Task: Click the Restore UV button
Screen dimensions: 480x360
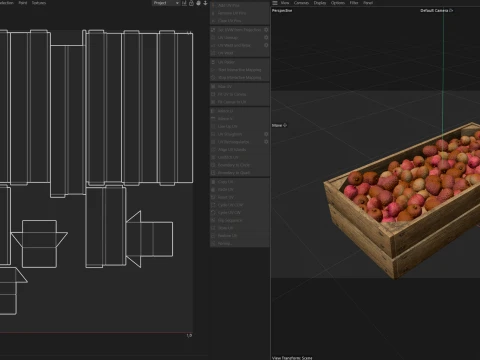Action: [240, 235]
